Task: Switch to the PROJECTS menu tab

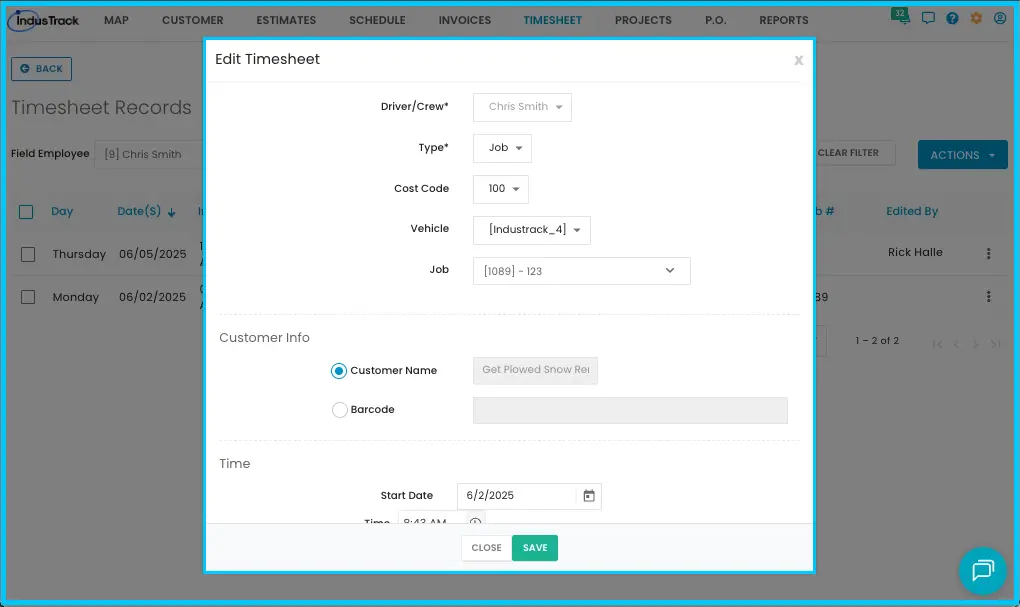Action: tap(643, 20)
